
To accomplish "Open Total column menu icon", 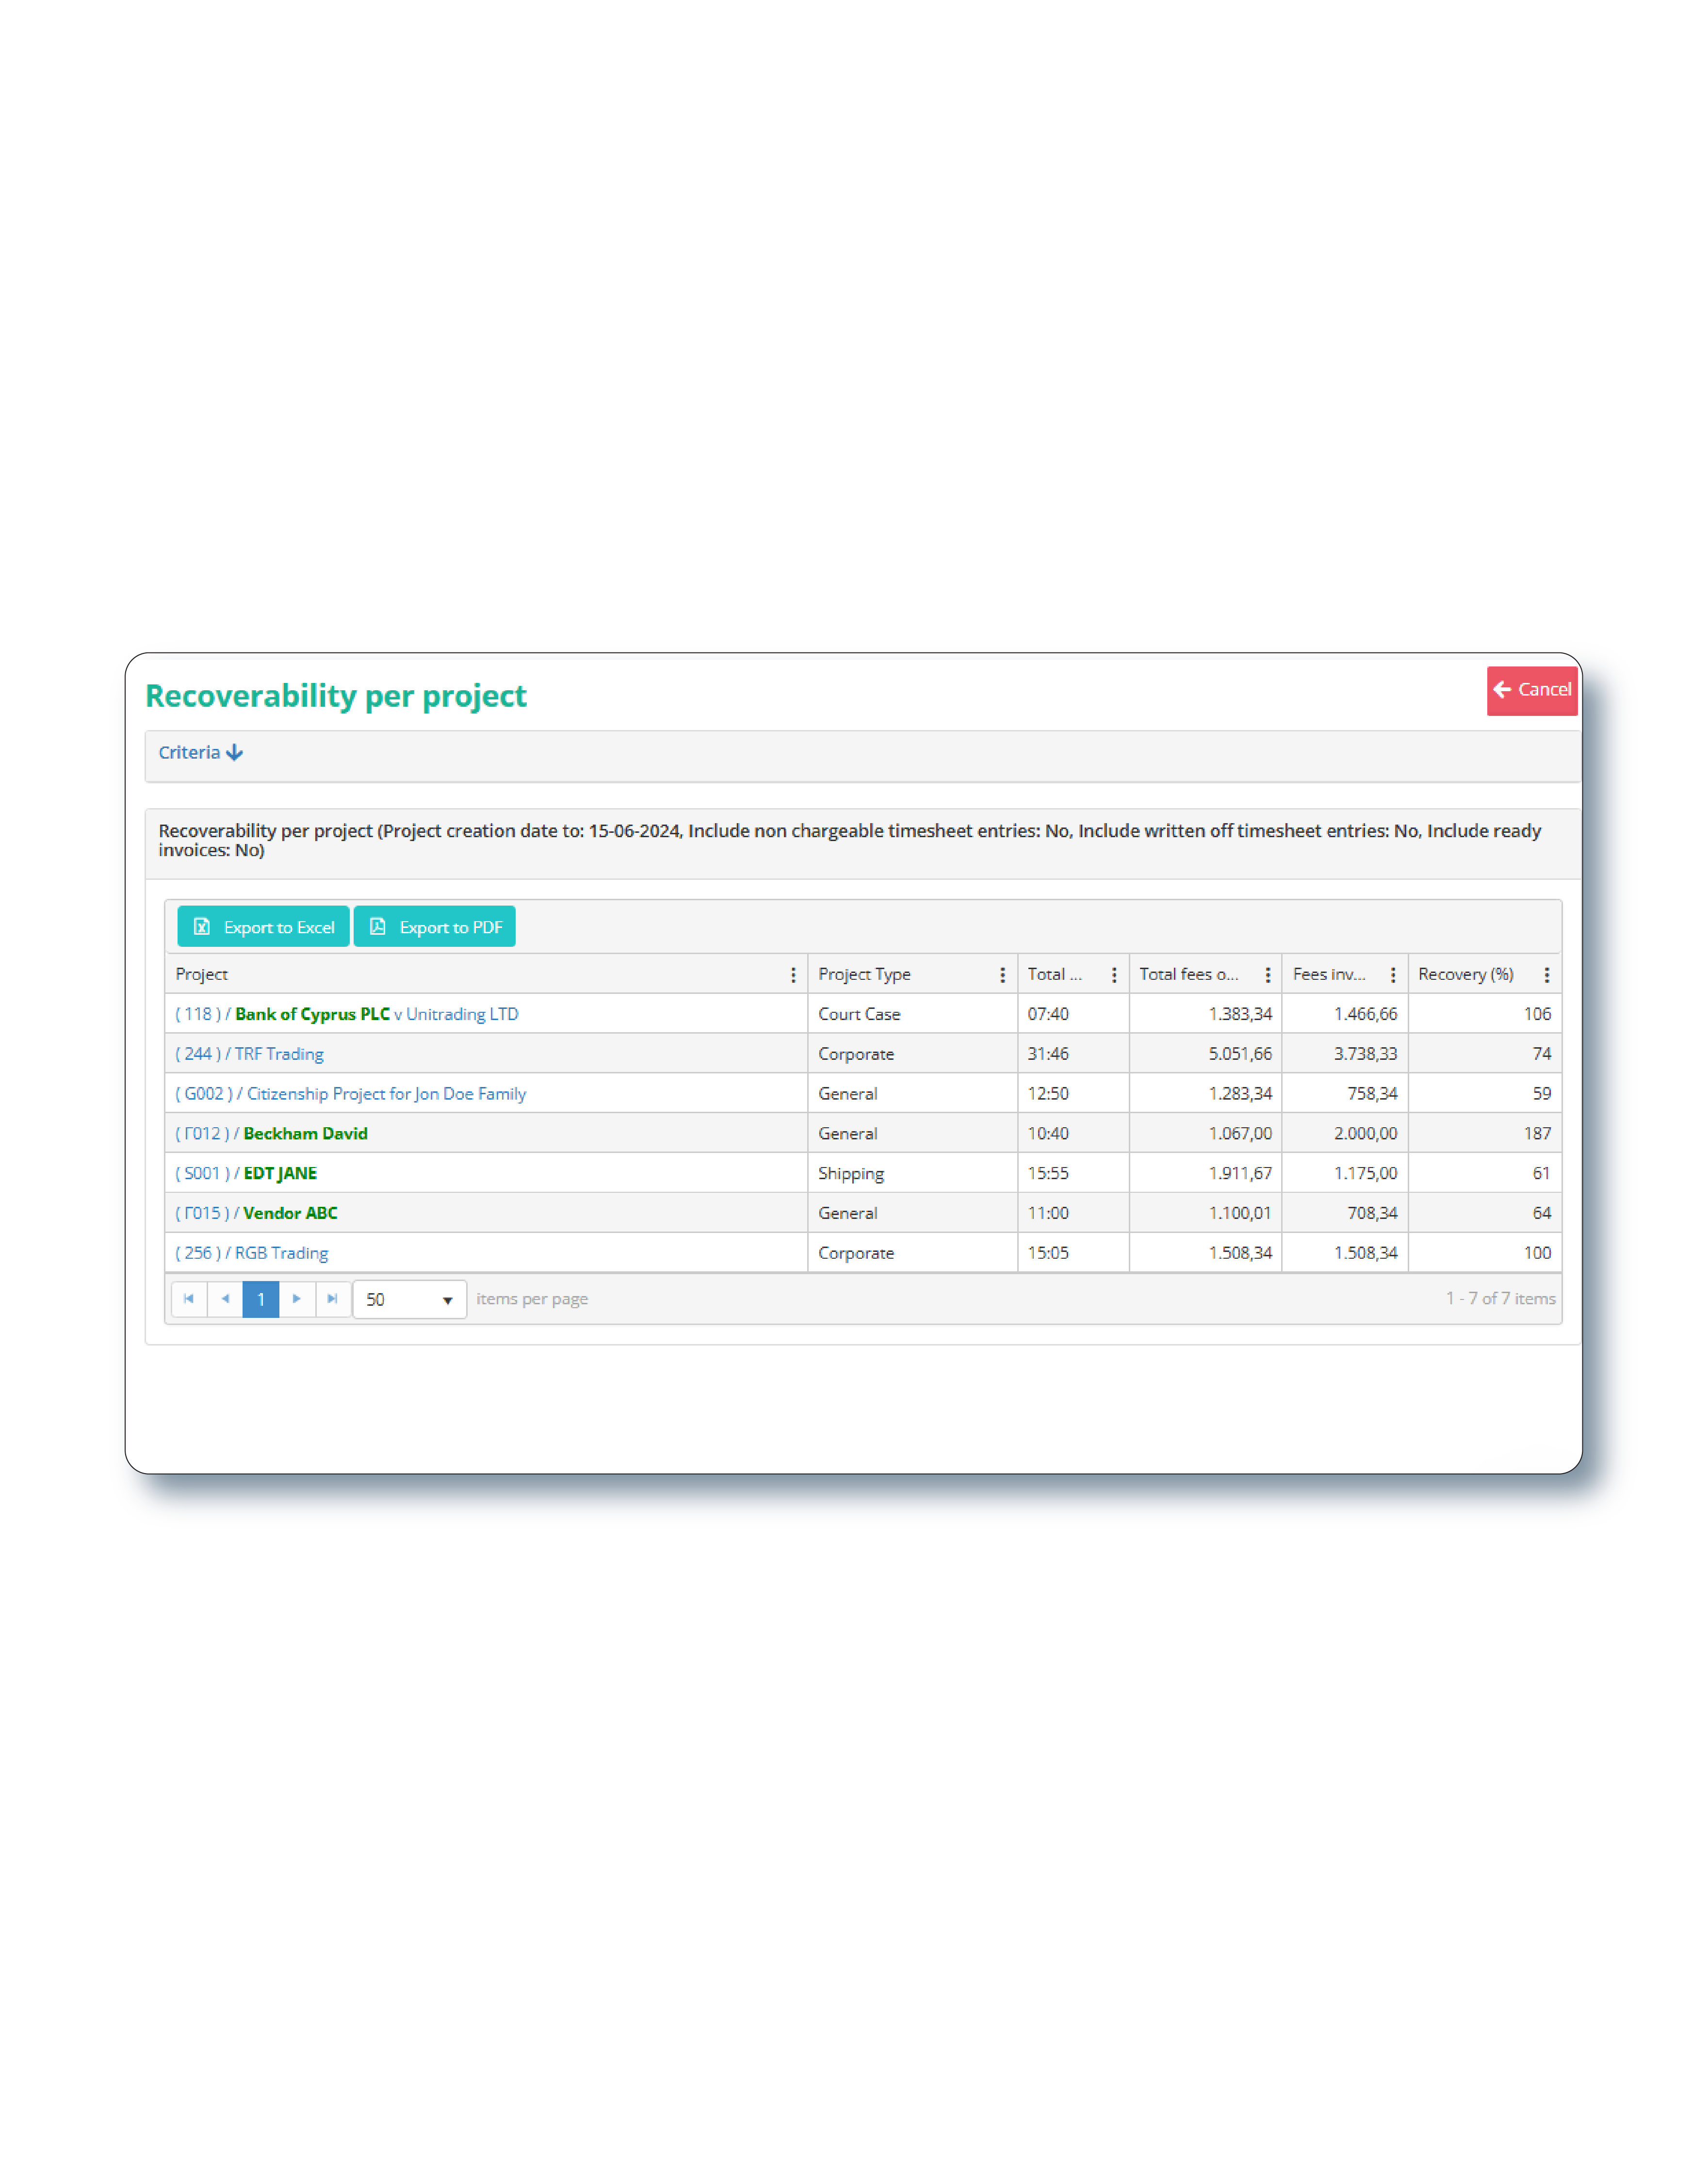I will tap(1114, 975).
